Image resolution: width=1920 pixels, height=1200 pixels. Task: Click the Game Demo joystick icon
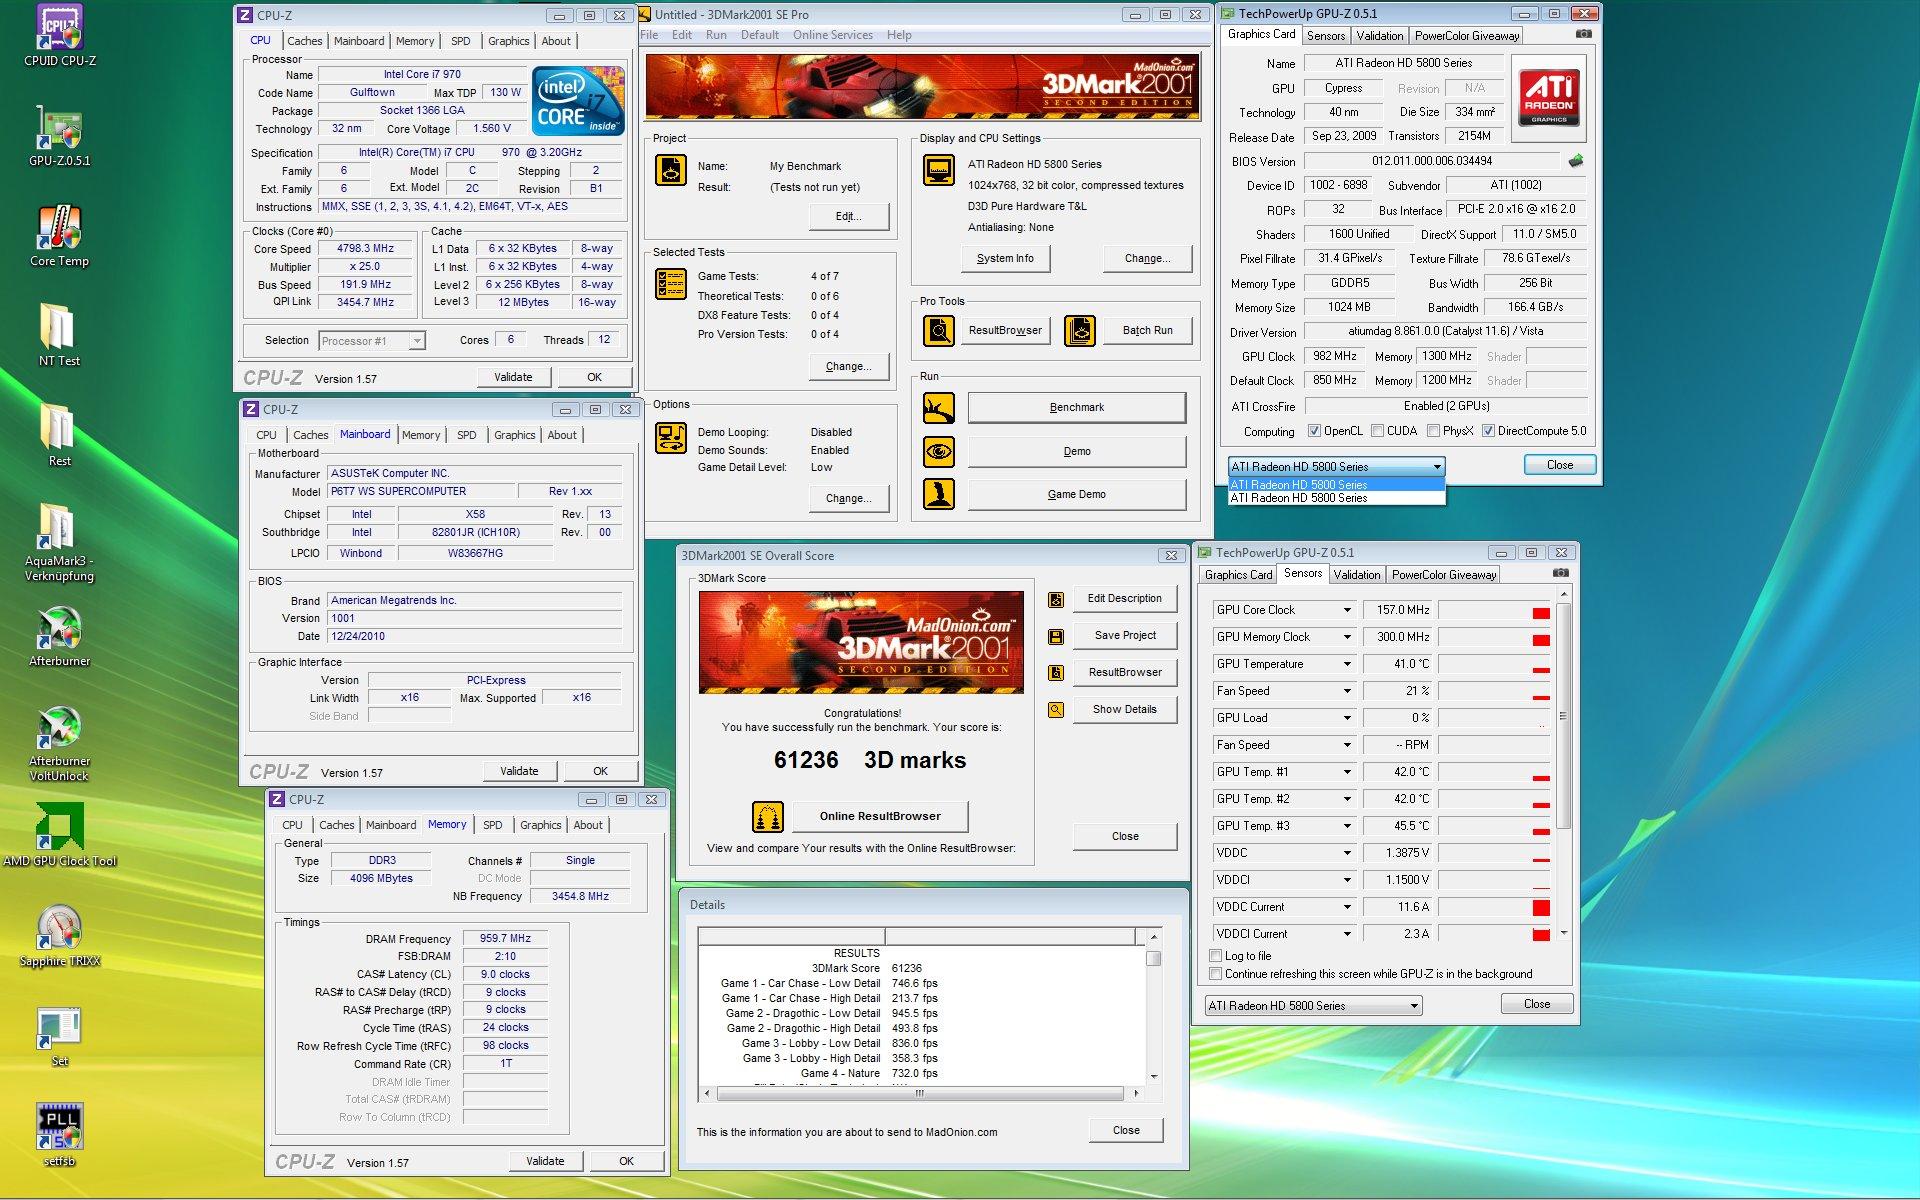point(938,494)
